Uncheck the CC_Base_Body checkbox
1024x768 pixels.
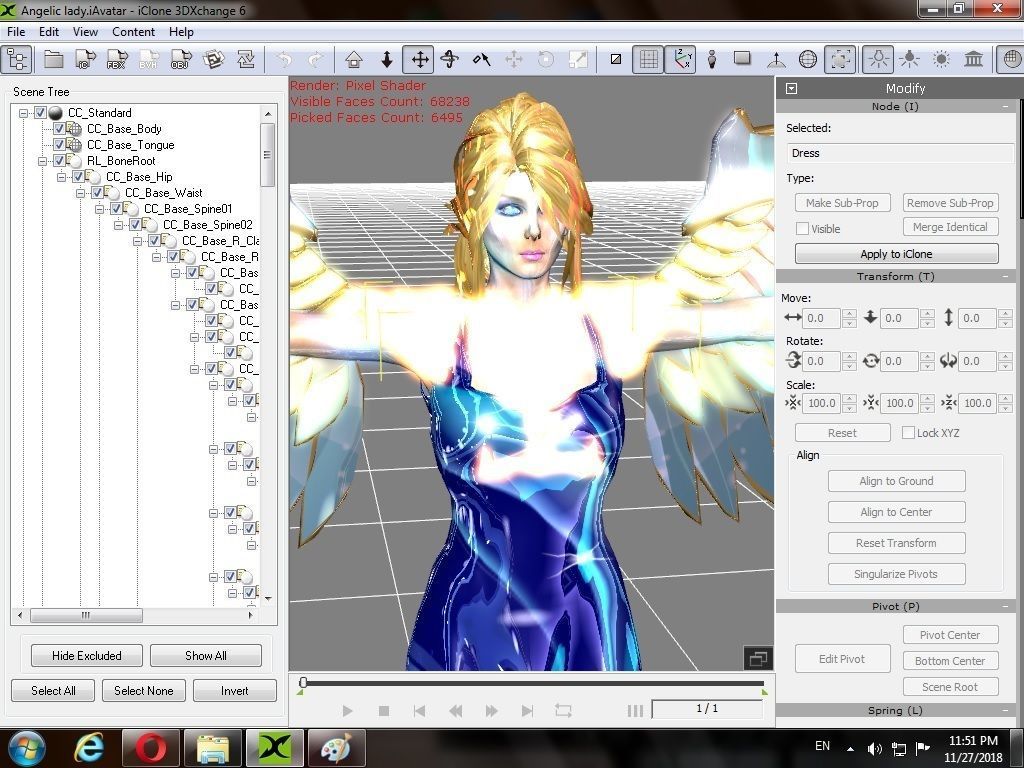click(x=59, y=129)
